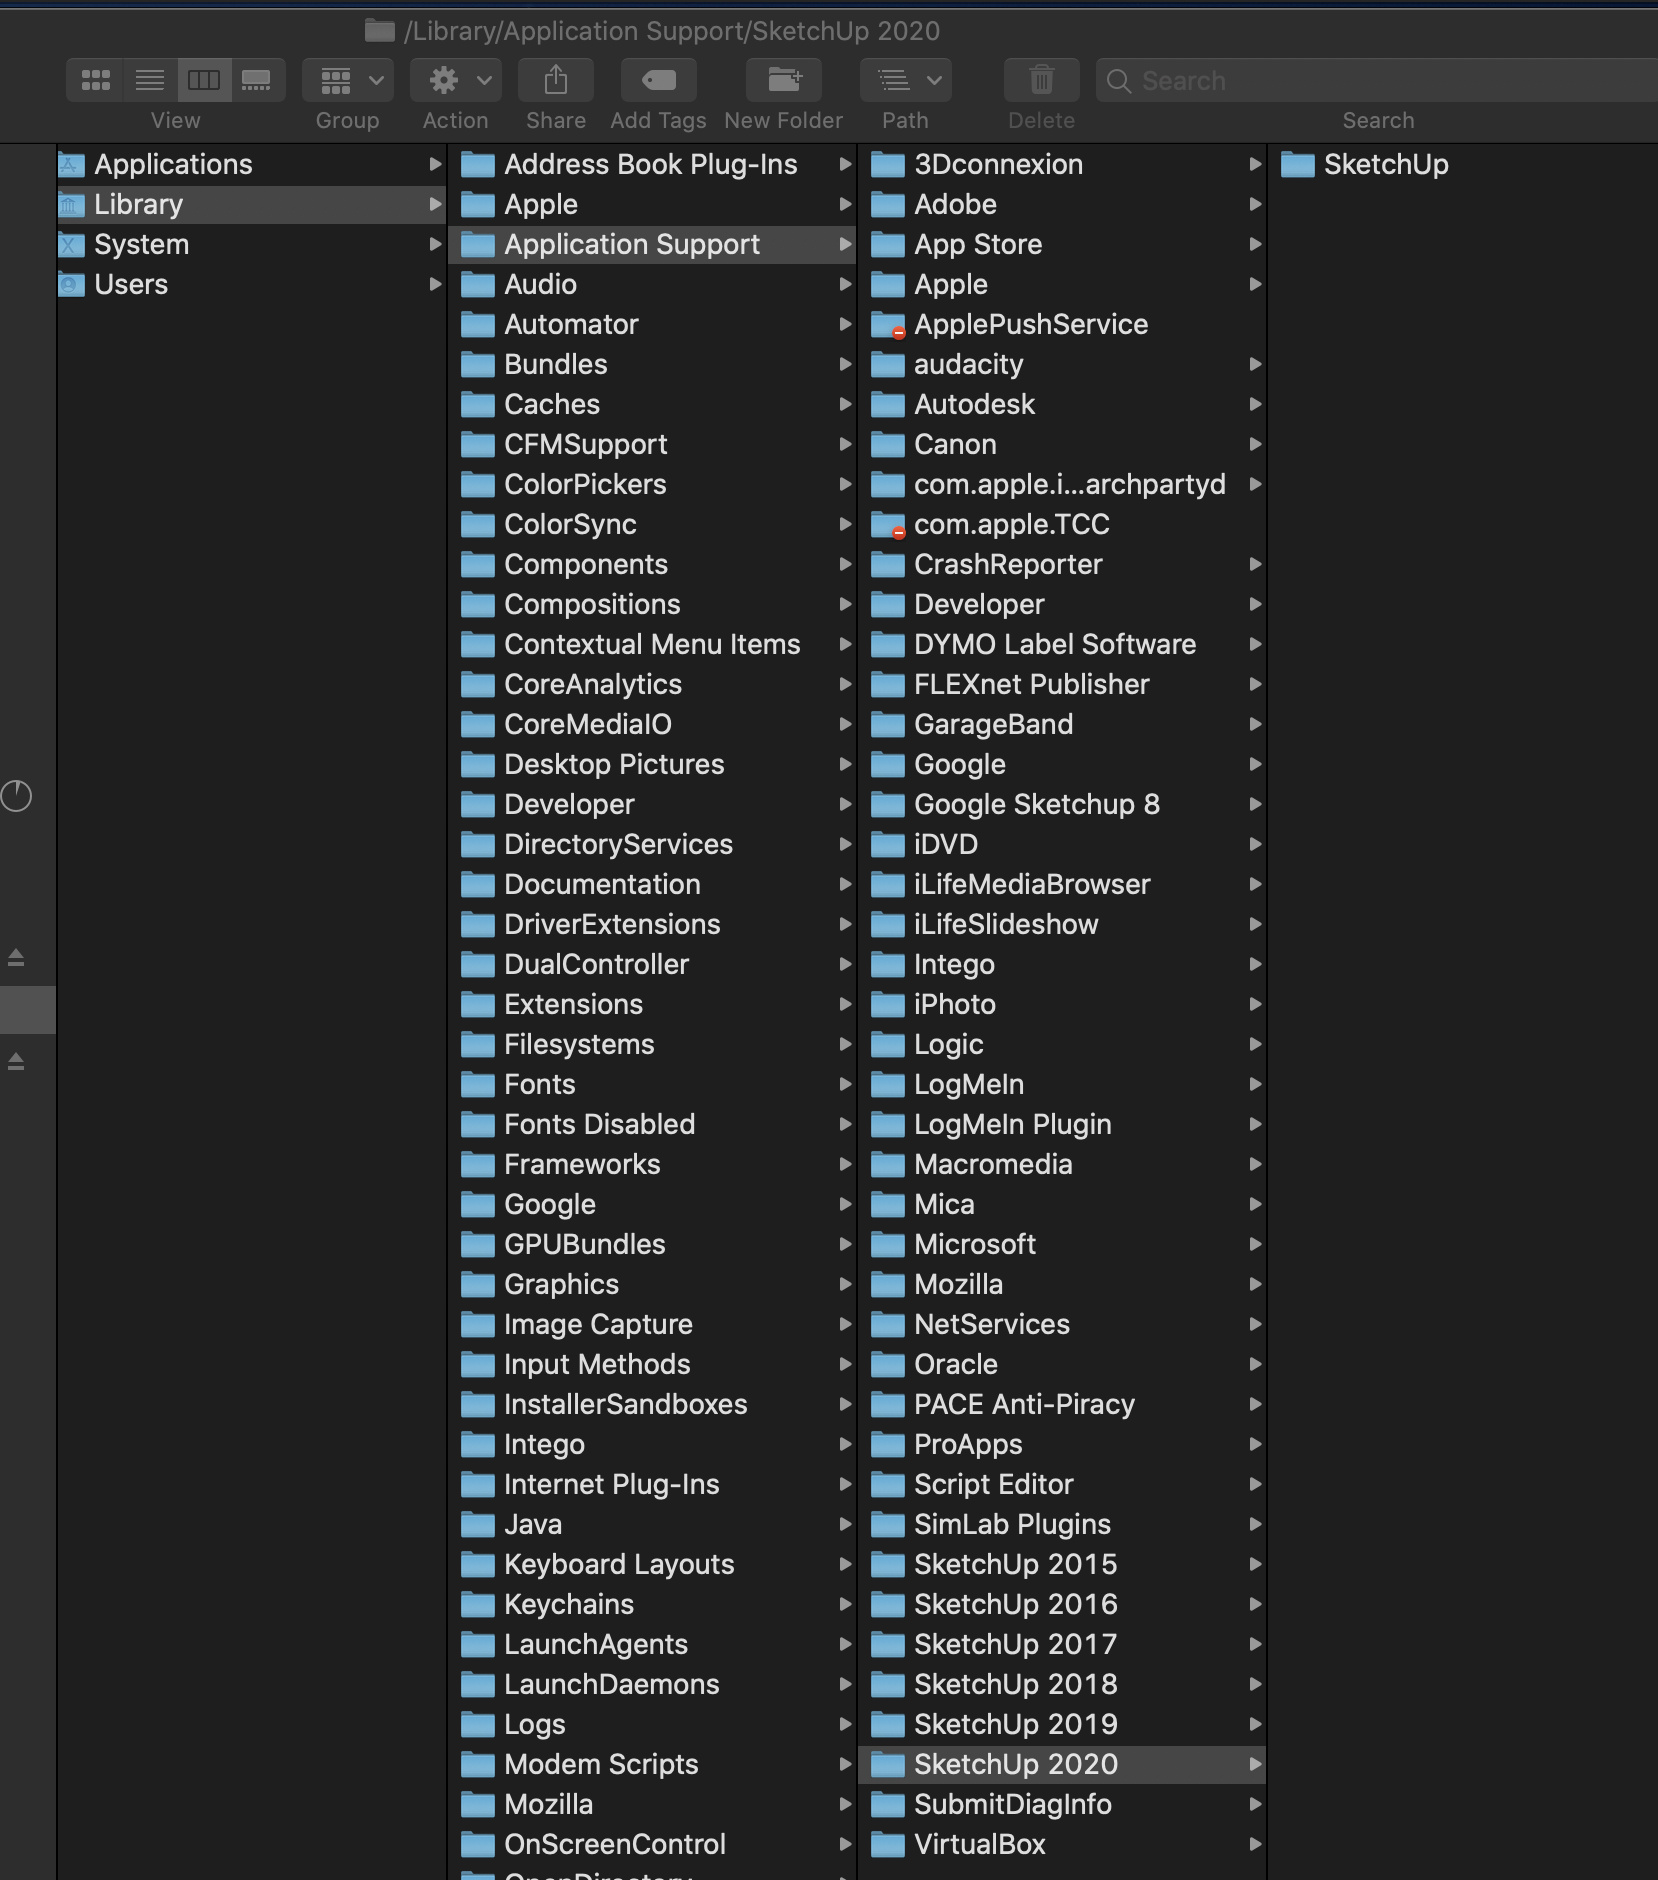Image resolution: width=1658 pixels, height=1880 pixels.
Task: Click the Add Tags button
Action: (x=659, y=80)
